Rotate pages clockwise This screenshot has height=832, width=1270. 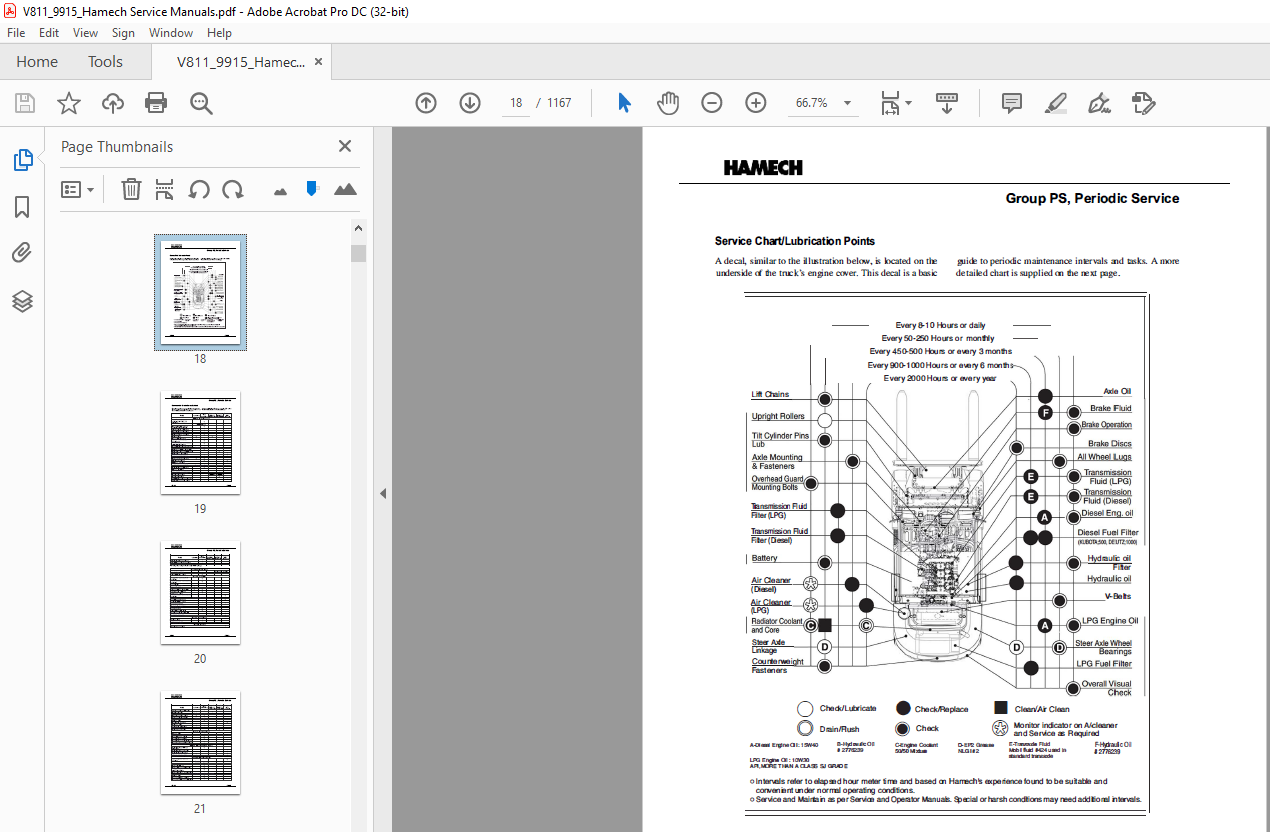[233, 189]
